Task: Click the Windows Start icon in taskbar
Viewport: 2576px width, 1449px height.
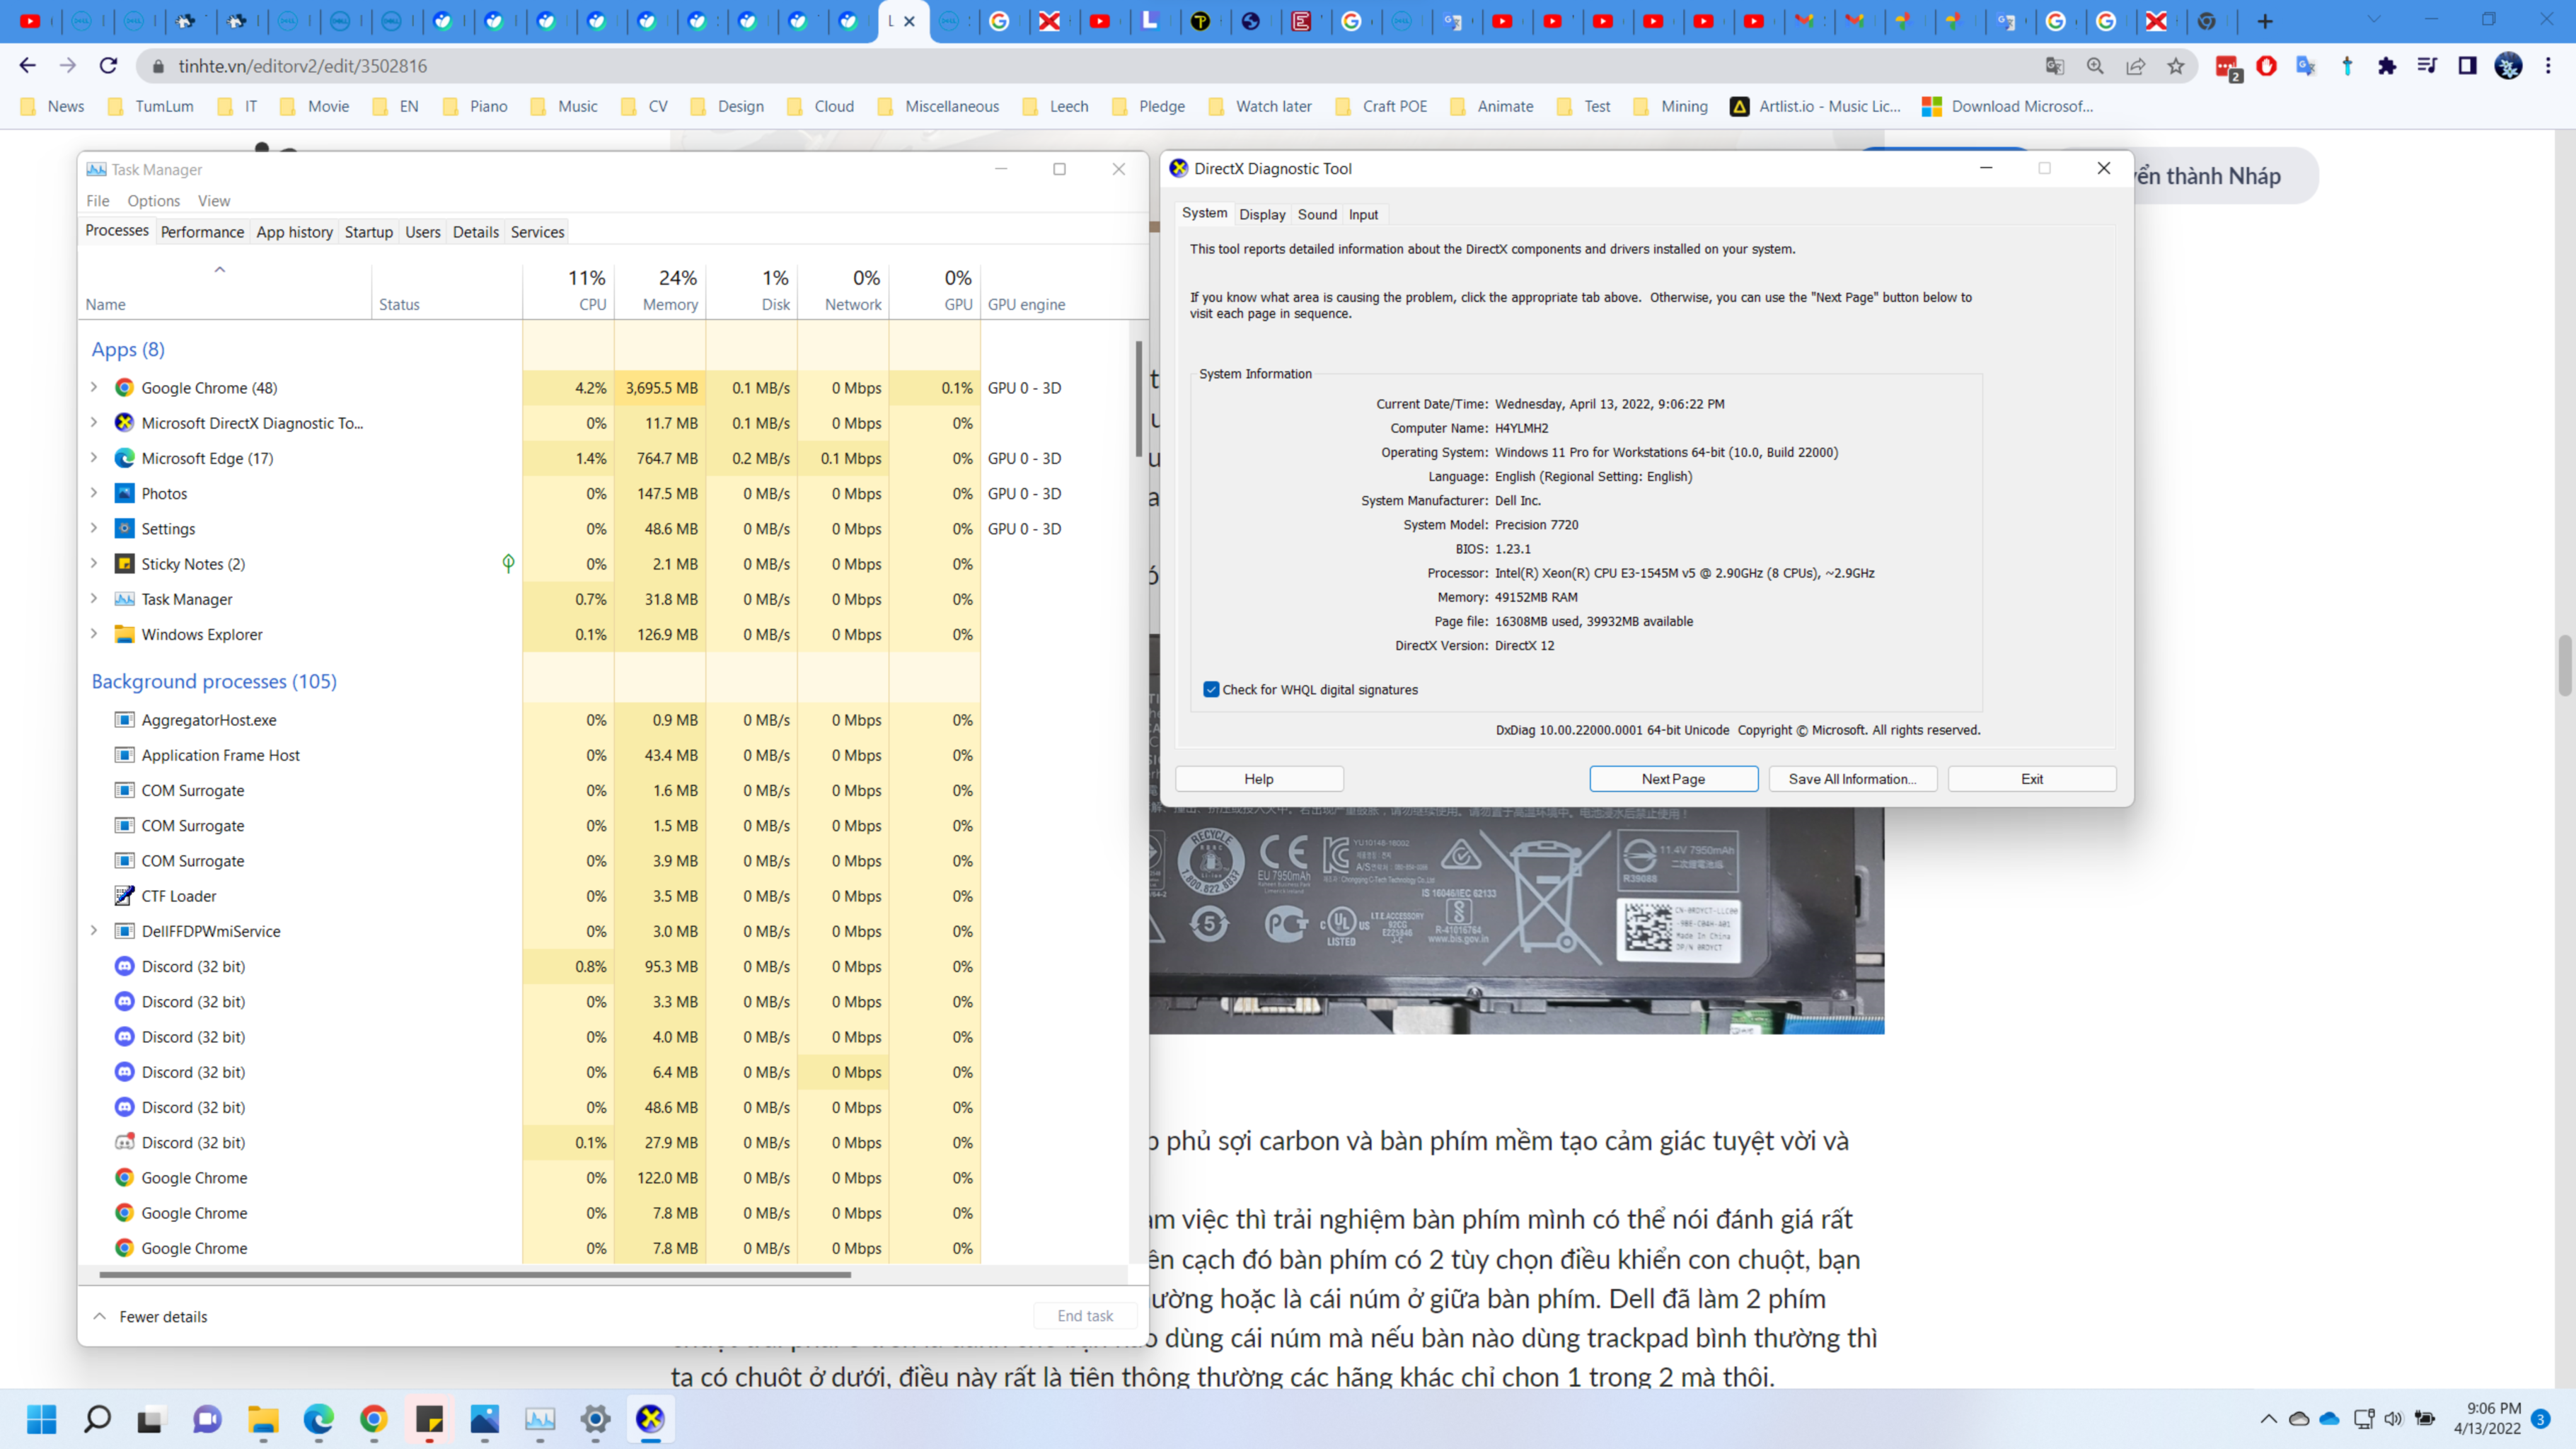Action: [41, 1418]
